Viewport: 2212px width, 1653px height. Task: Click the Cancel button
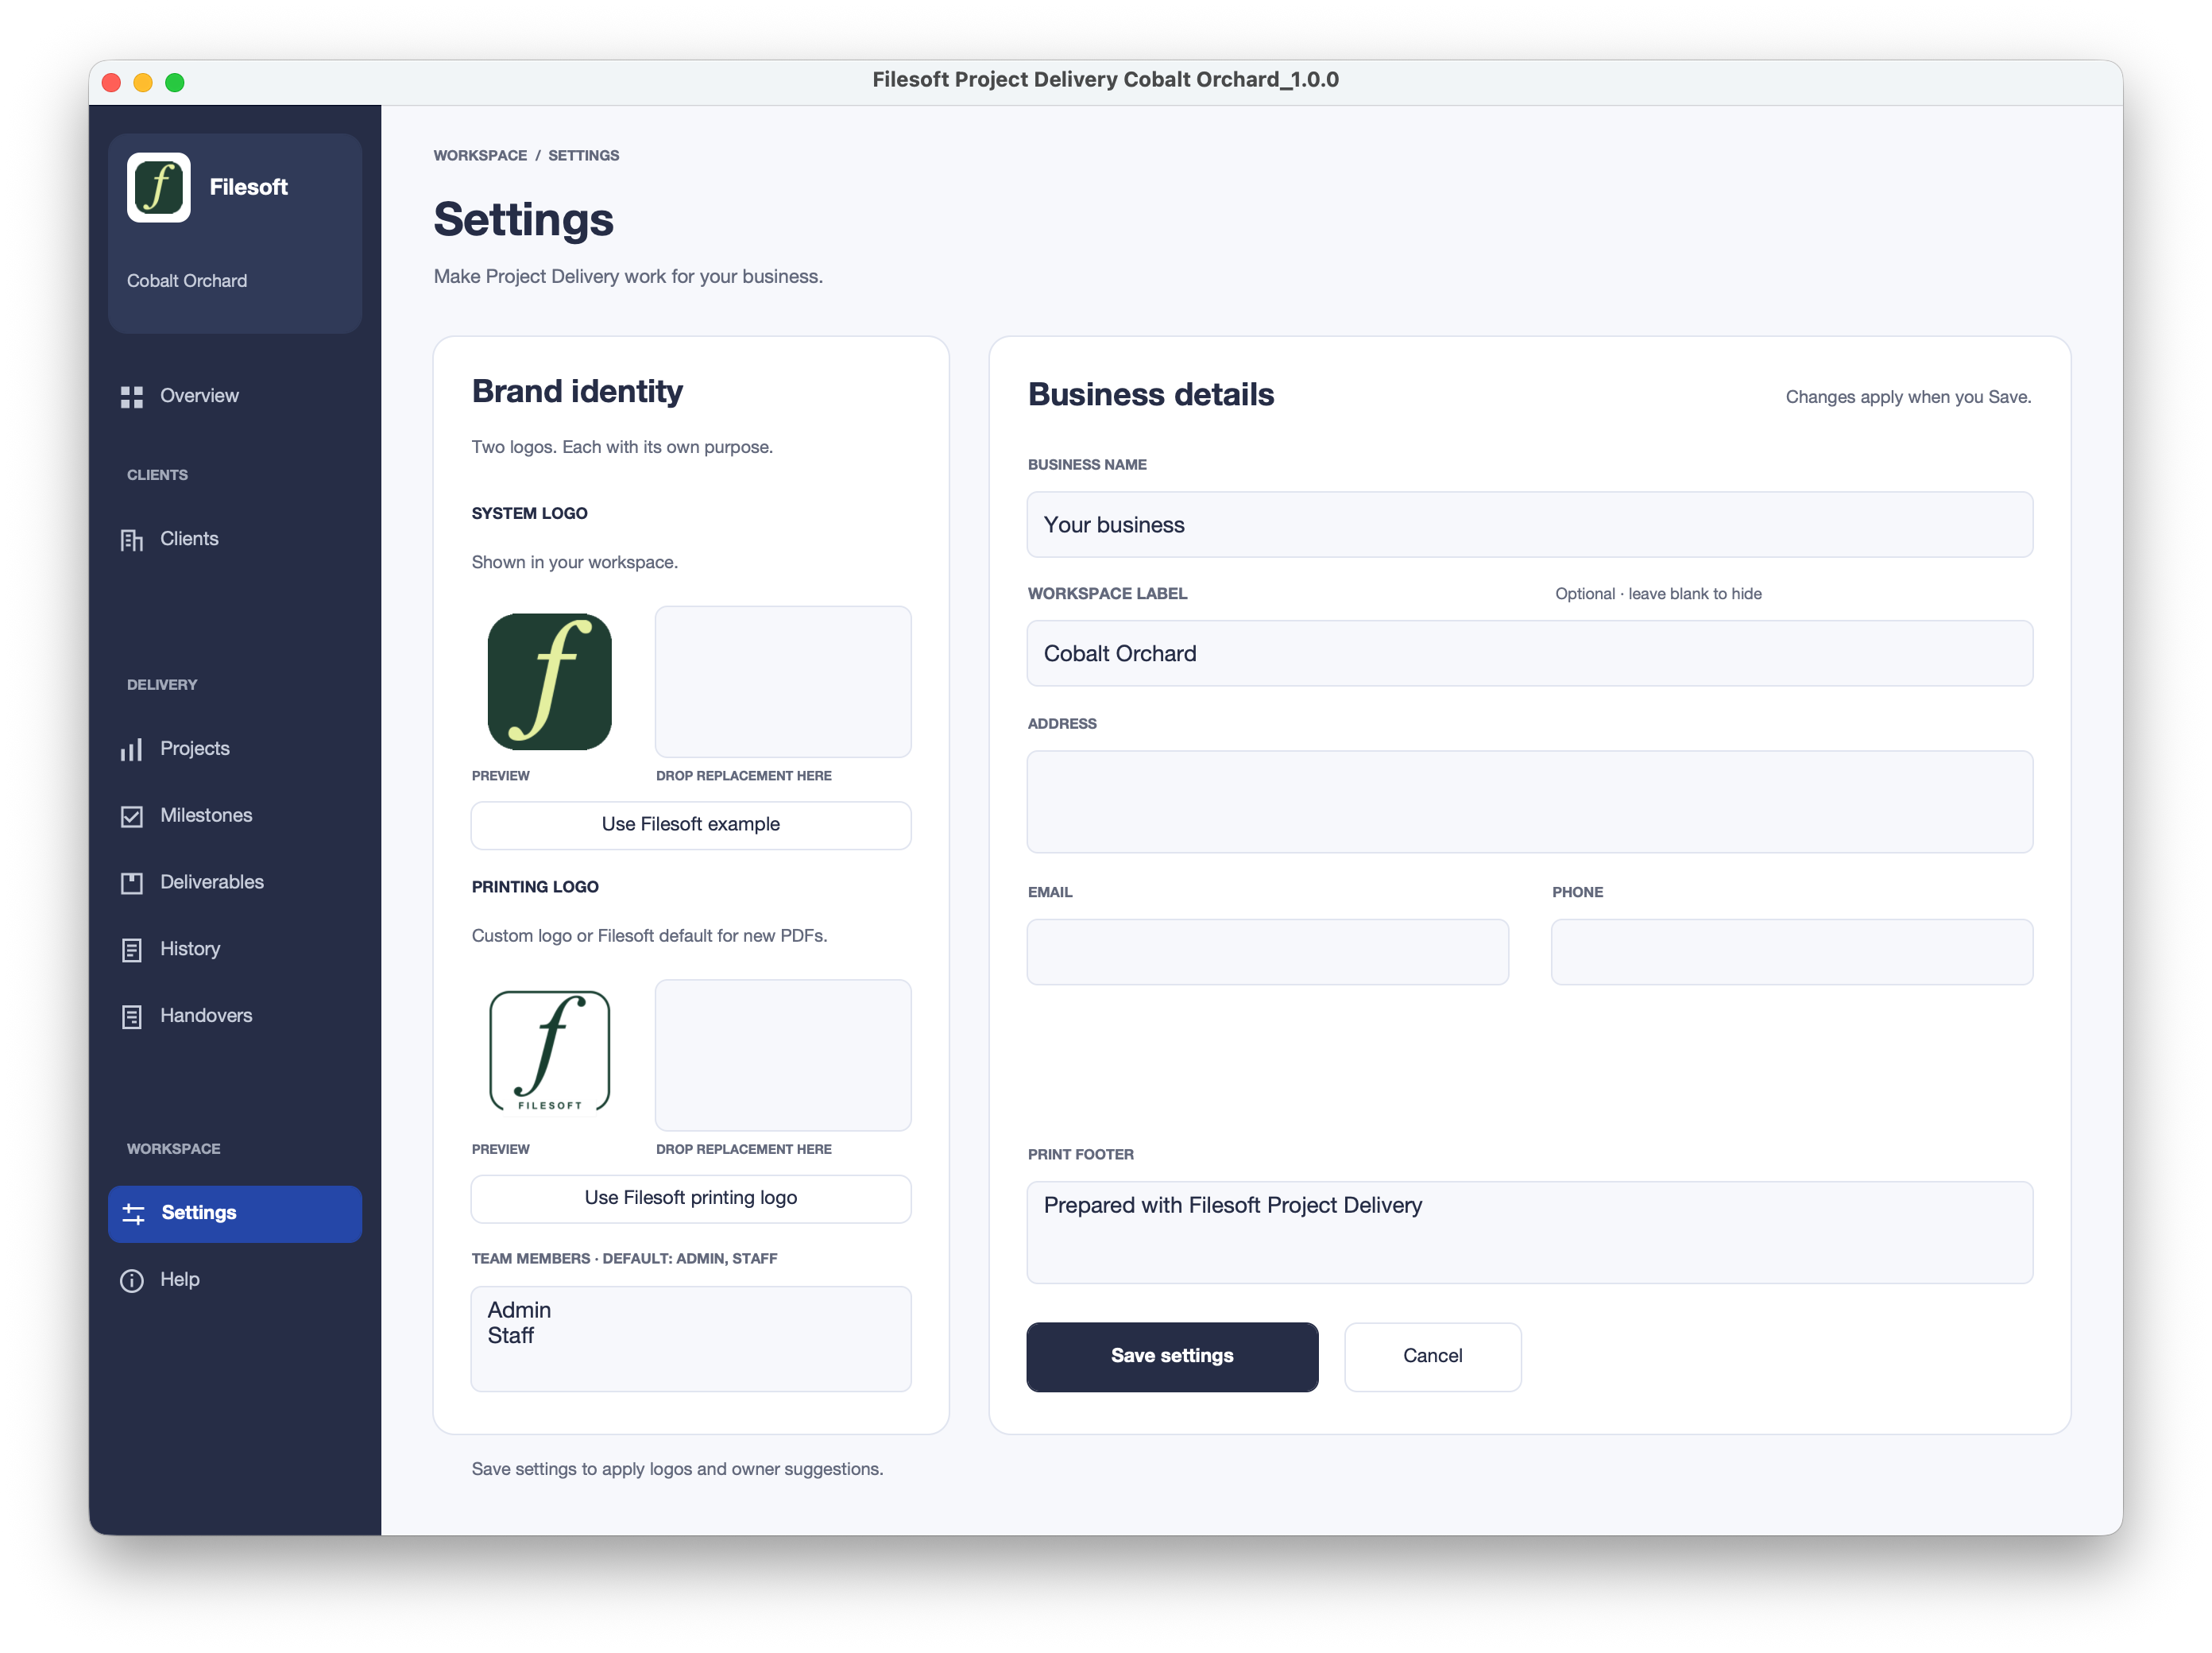point(1432,1356)
